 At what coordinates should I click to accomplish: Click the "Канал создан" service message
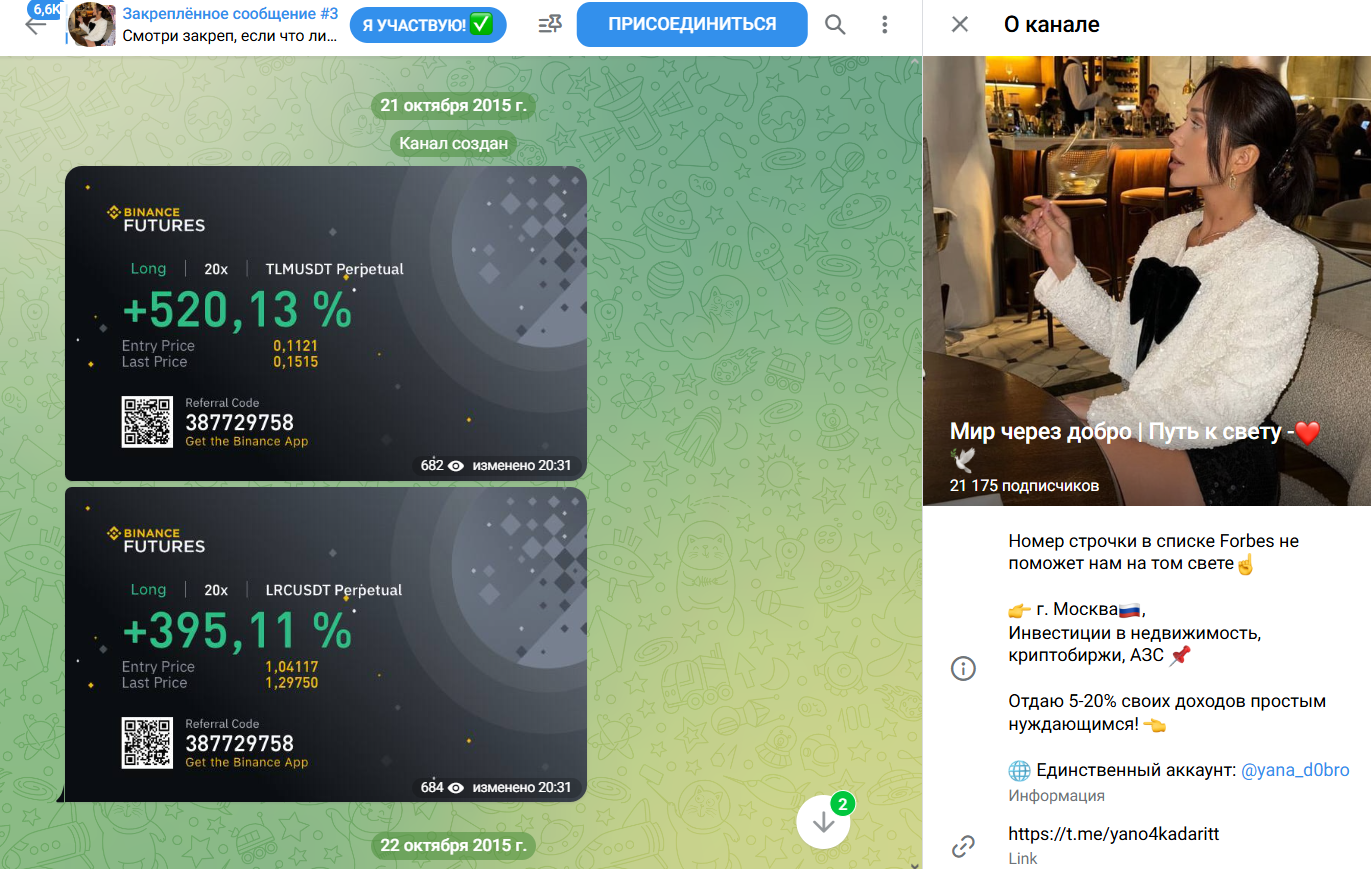(x=453, y=144)
